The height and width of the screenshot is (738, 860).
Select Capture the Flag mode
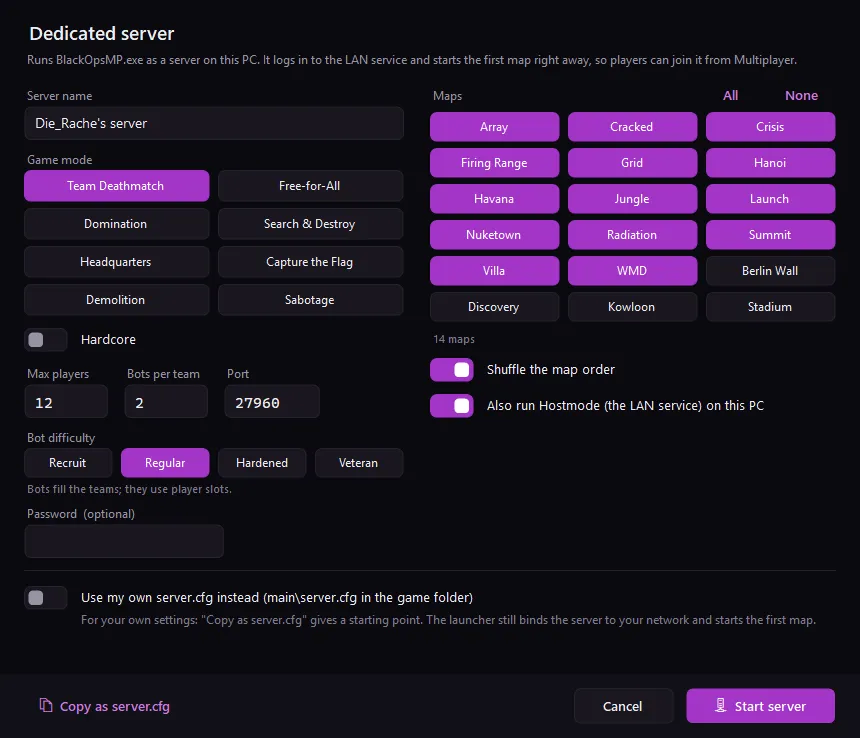pyautogui.click(x=310, y=262)
